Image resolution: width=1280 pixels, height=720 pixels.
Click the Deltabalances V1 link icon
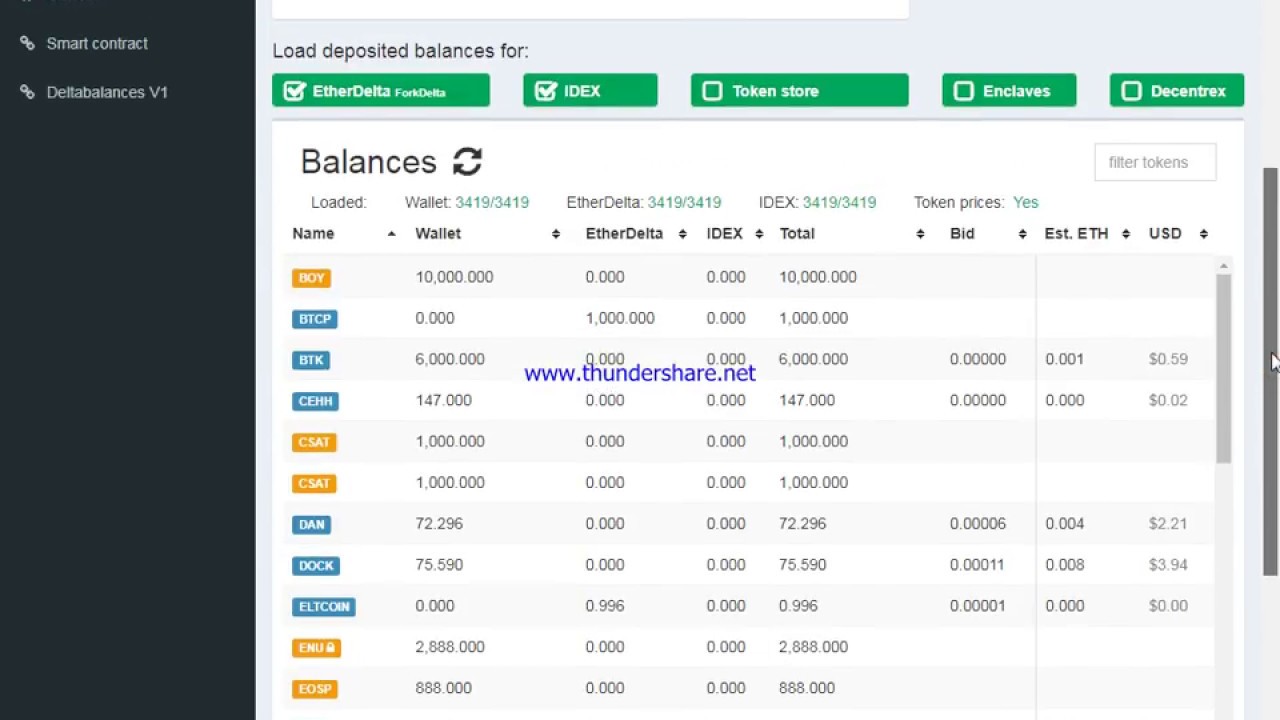click(x=27, y=92)
